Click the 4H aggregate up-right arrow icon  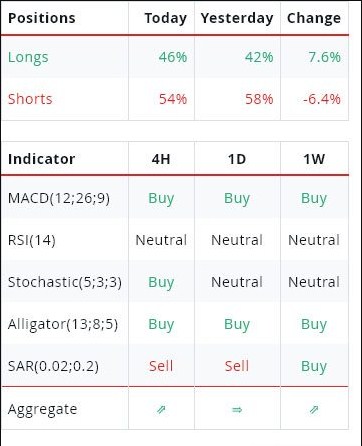point(161,409)
